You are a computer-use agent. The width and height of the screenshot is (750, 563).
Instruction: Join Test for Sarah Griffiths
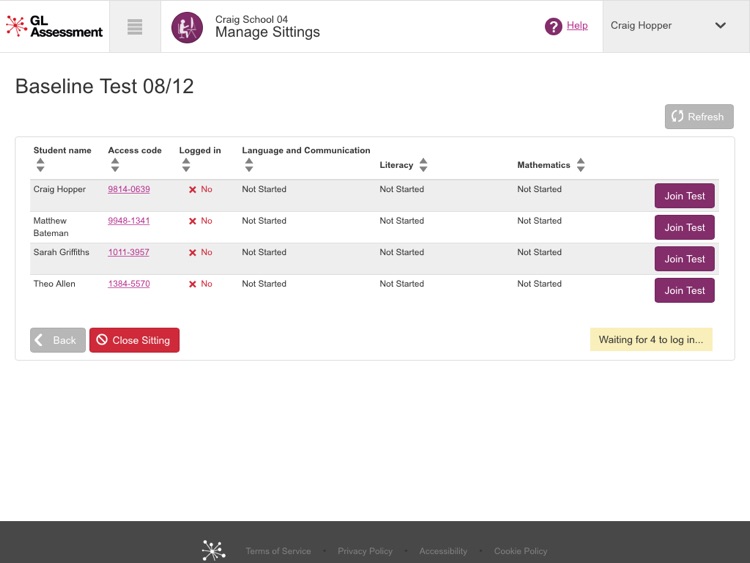684,259
